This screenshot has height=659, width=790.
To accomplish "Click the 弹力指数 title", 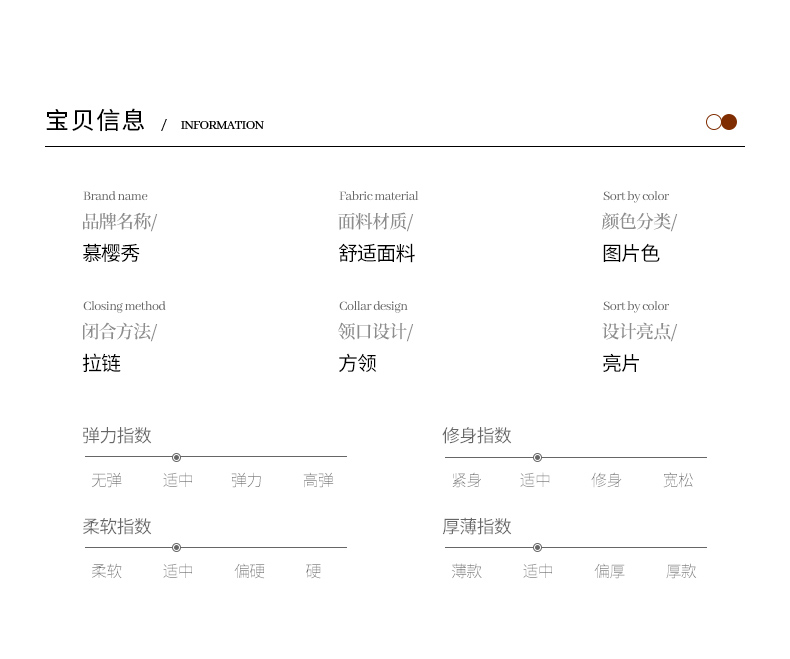I will click(117, 435).
